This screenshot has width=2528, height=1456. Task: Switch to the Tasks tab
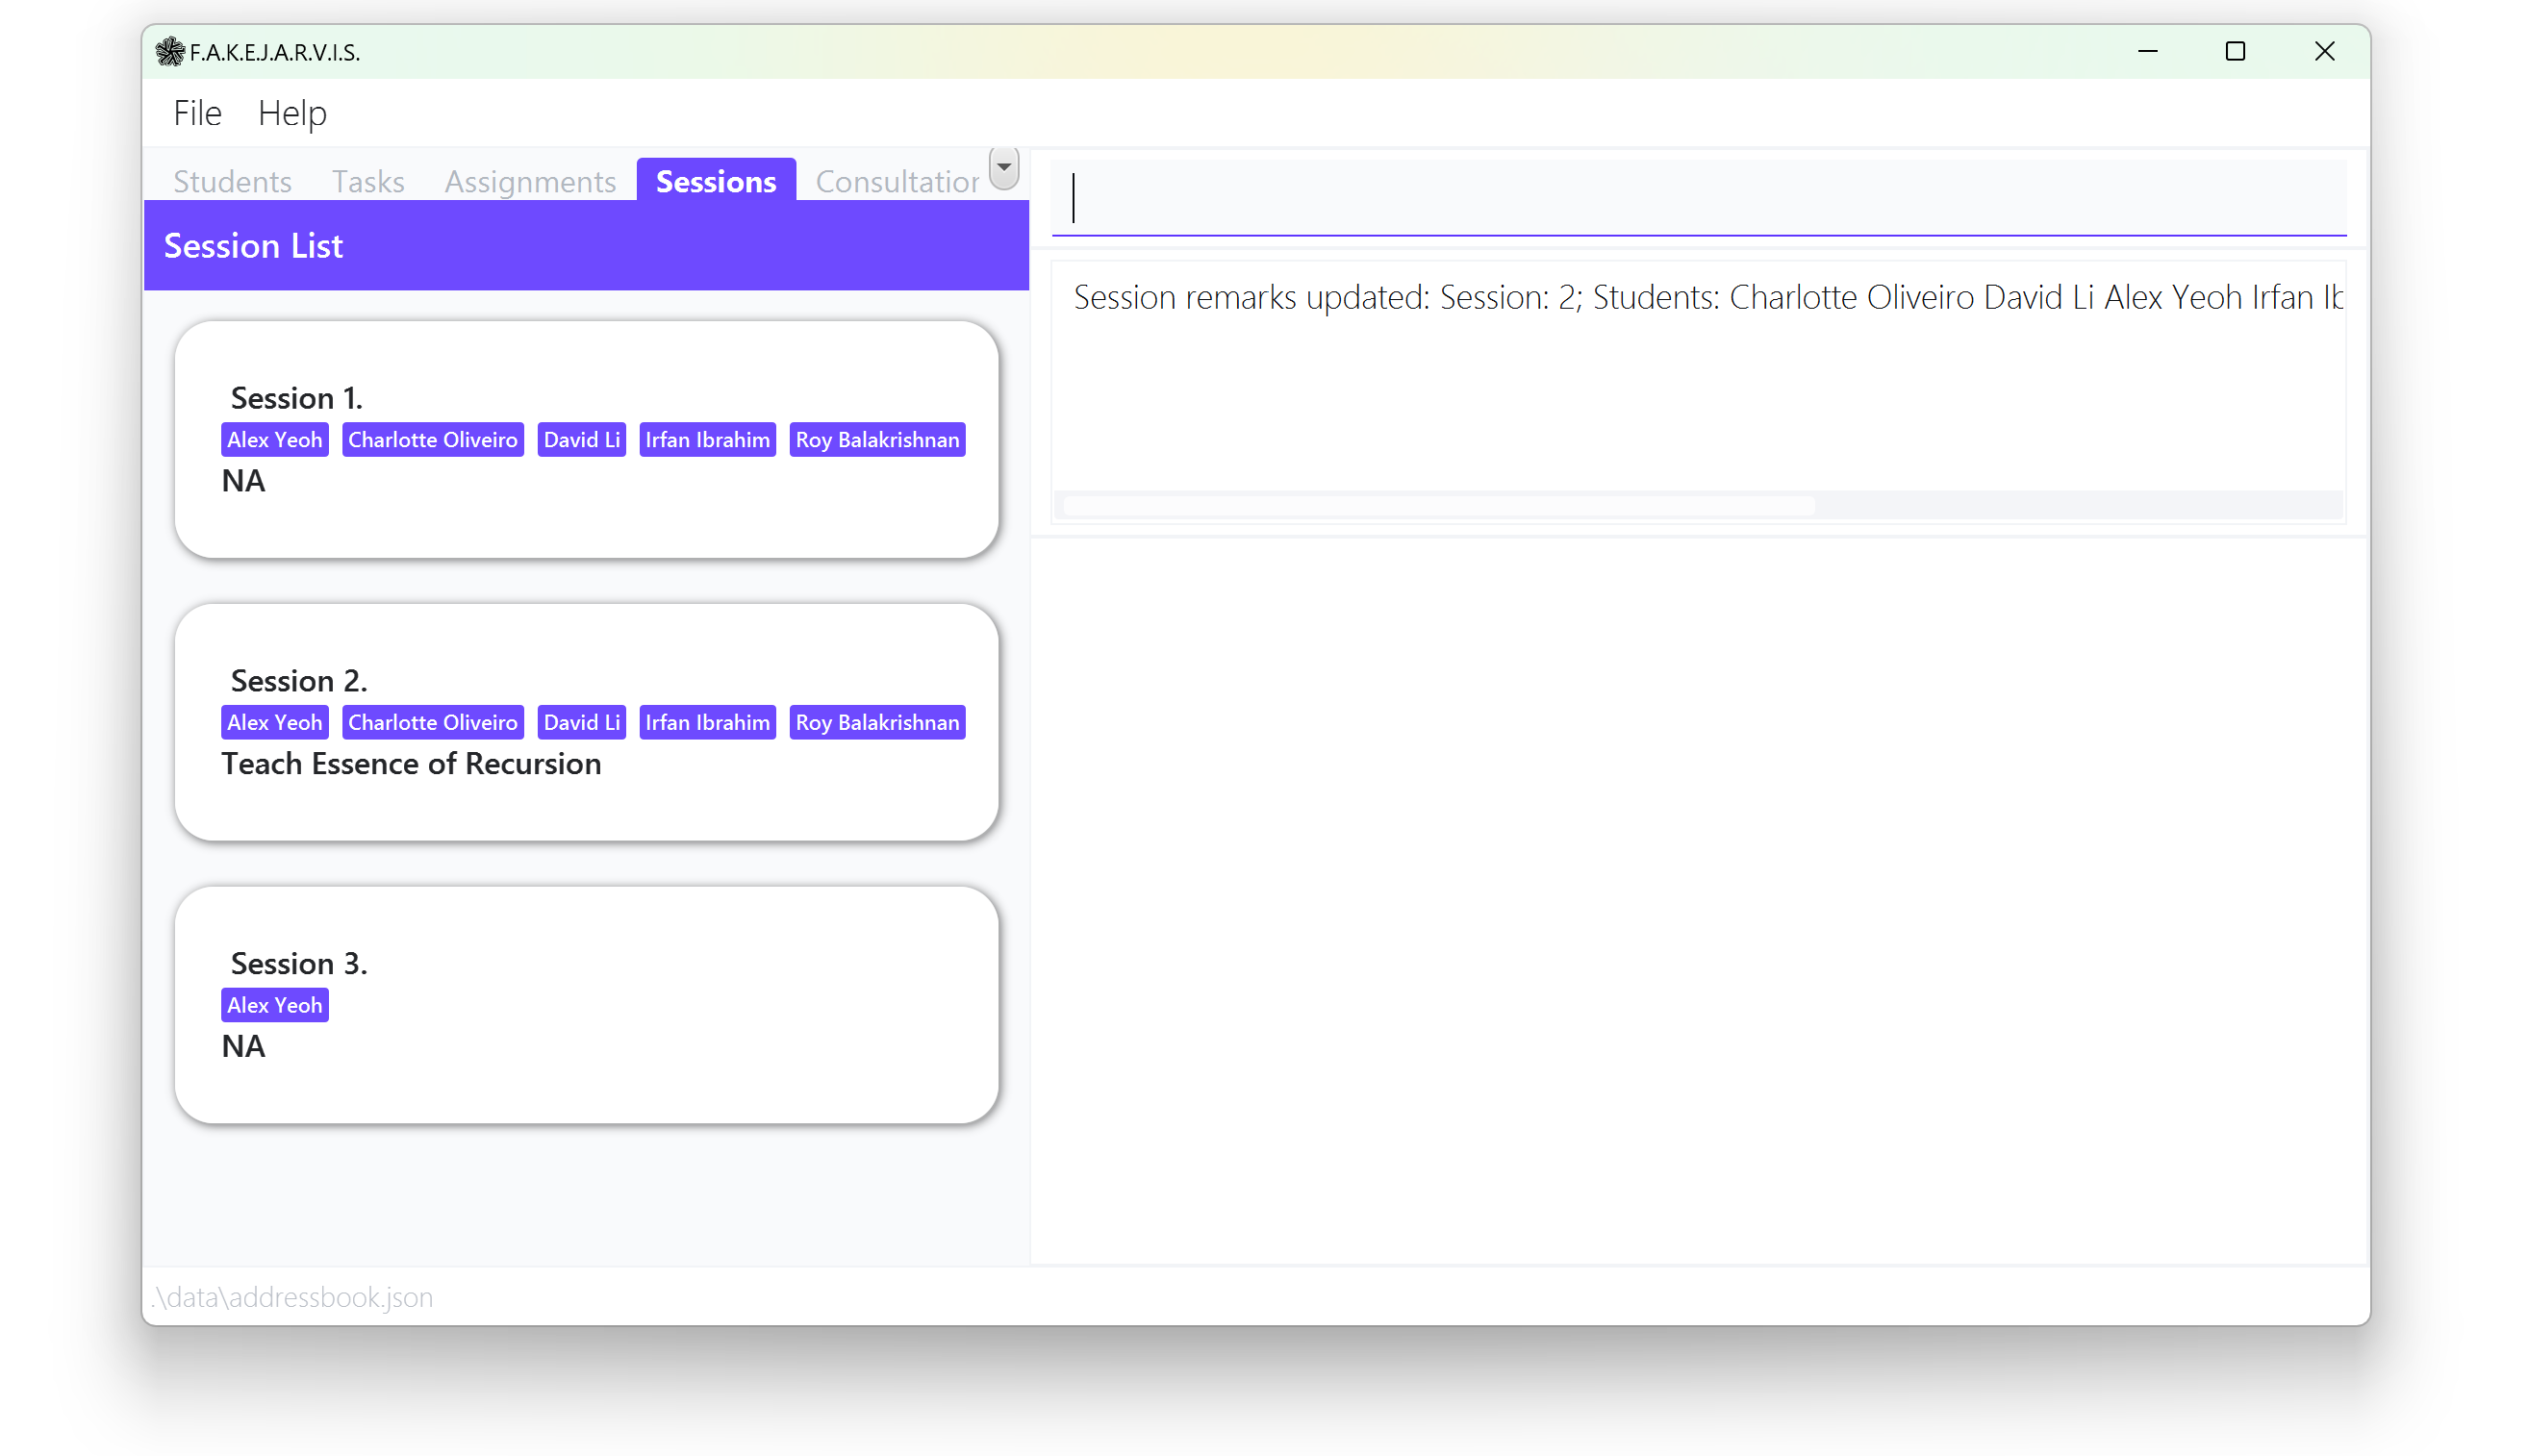[x=368, y=181]
